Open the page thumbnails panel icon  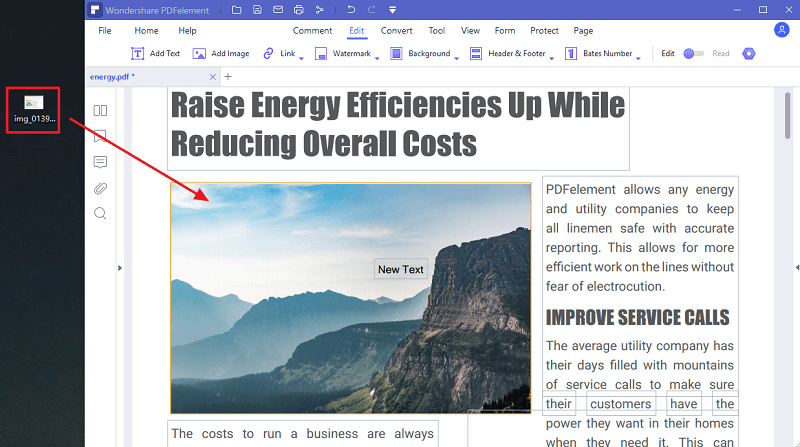pos(101,110)
